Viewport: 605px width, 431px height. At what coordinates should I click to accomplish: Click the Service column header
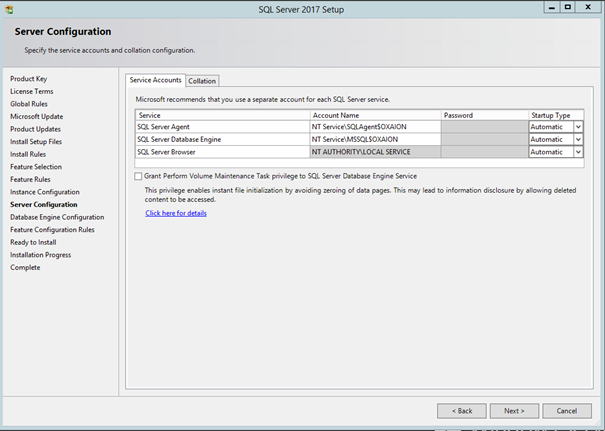click(223, 115)
